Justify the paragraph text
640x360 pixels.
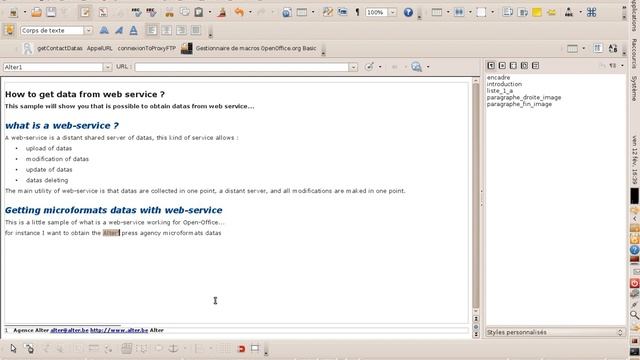coord(196,30)
